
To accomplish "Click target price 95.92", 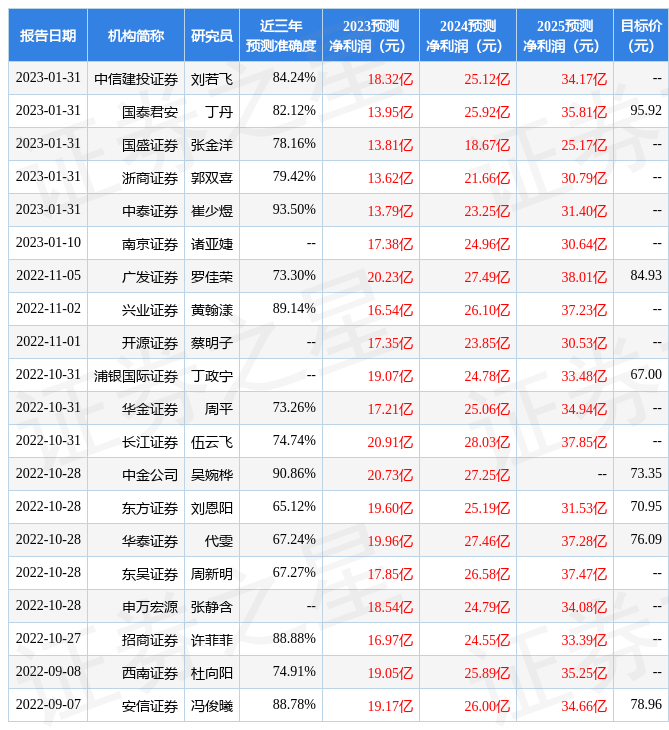I will (646, 110).
